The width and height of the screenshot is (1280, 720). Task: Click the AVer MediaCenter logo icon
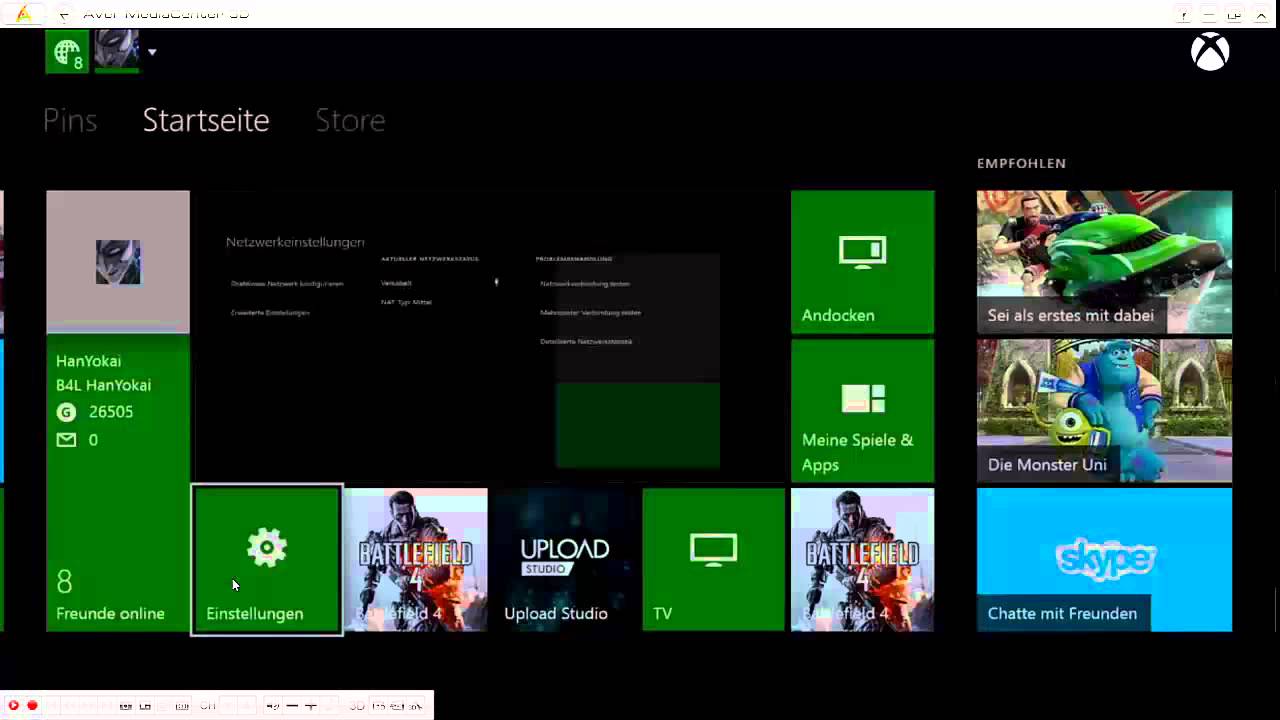(x=23, y=13)
